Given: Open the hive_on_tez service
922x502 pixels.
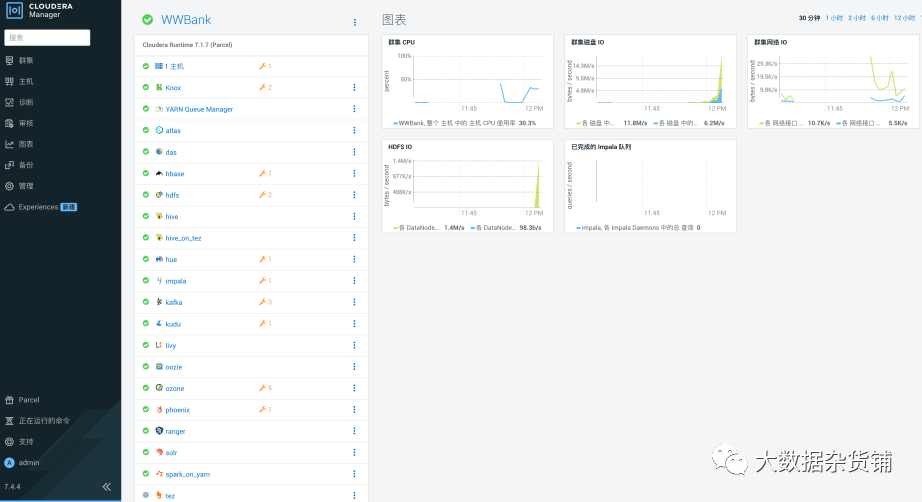Looking at the screenshot, I should (x=183, y=238).
